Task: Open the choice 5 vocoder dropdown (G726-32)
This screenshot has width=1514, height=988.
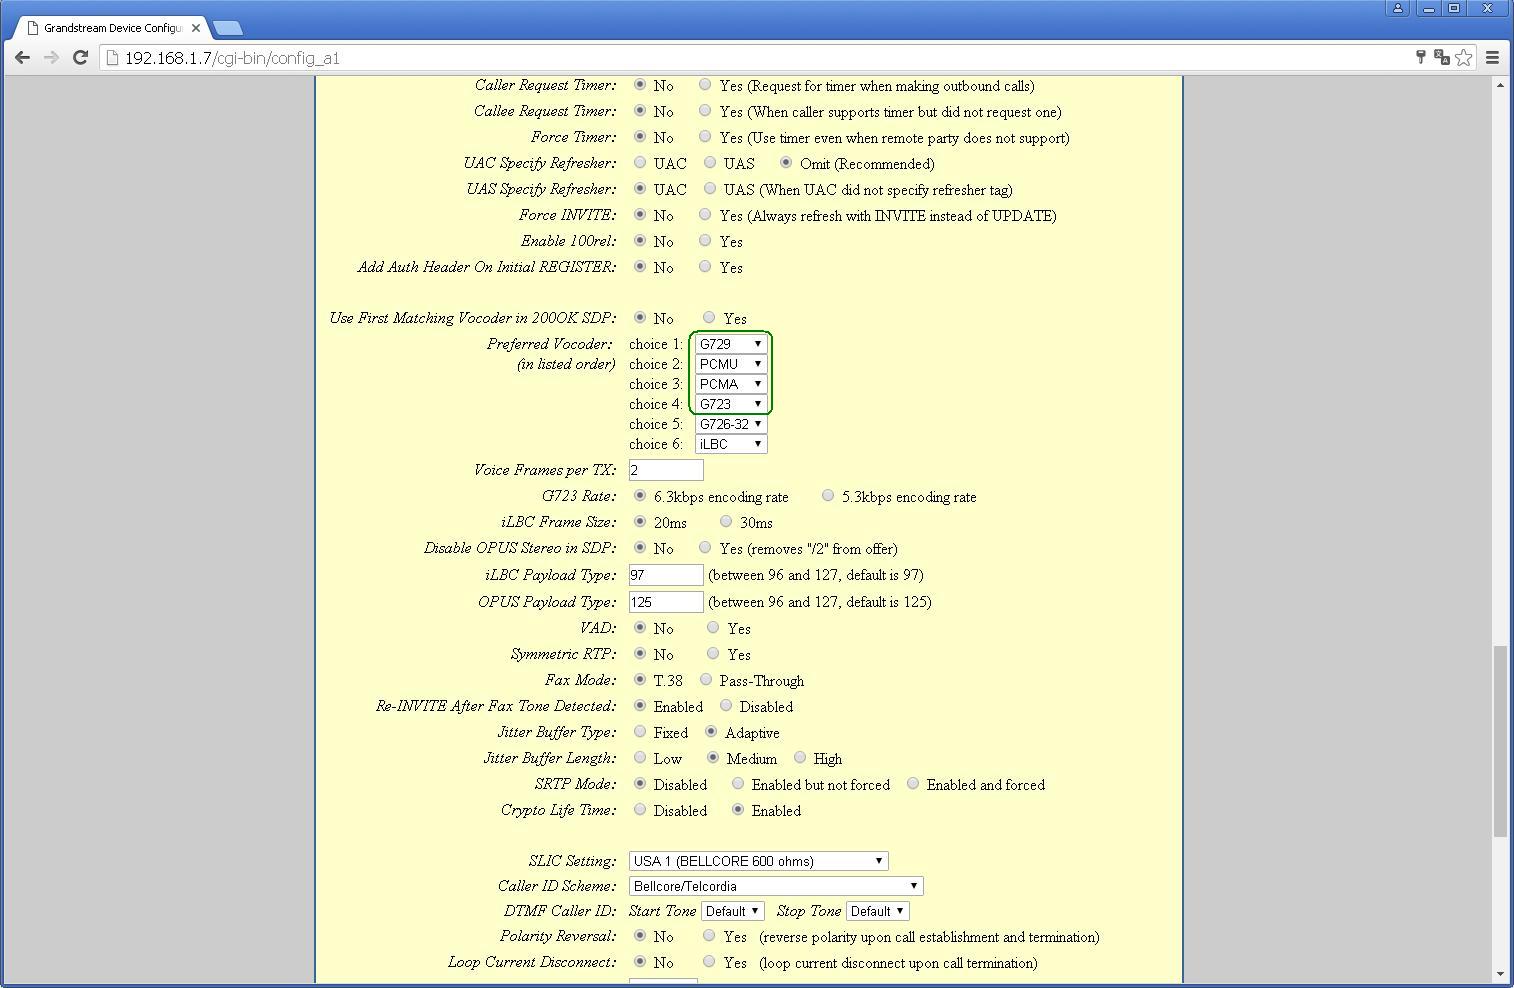Action: 731,424
